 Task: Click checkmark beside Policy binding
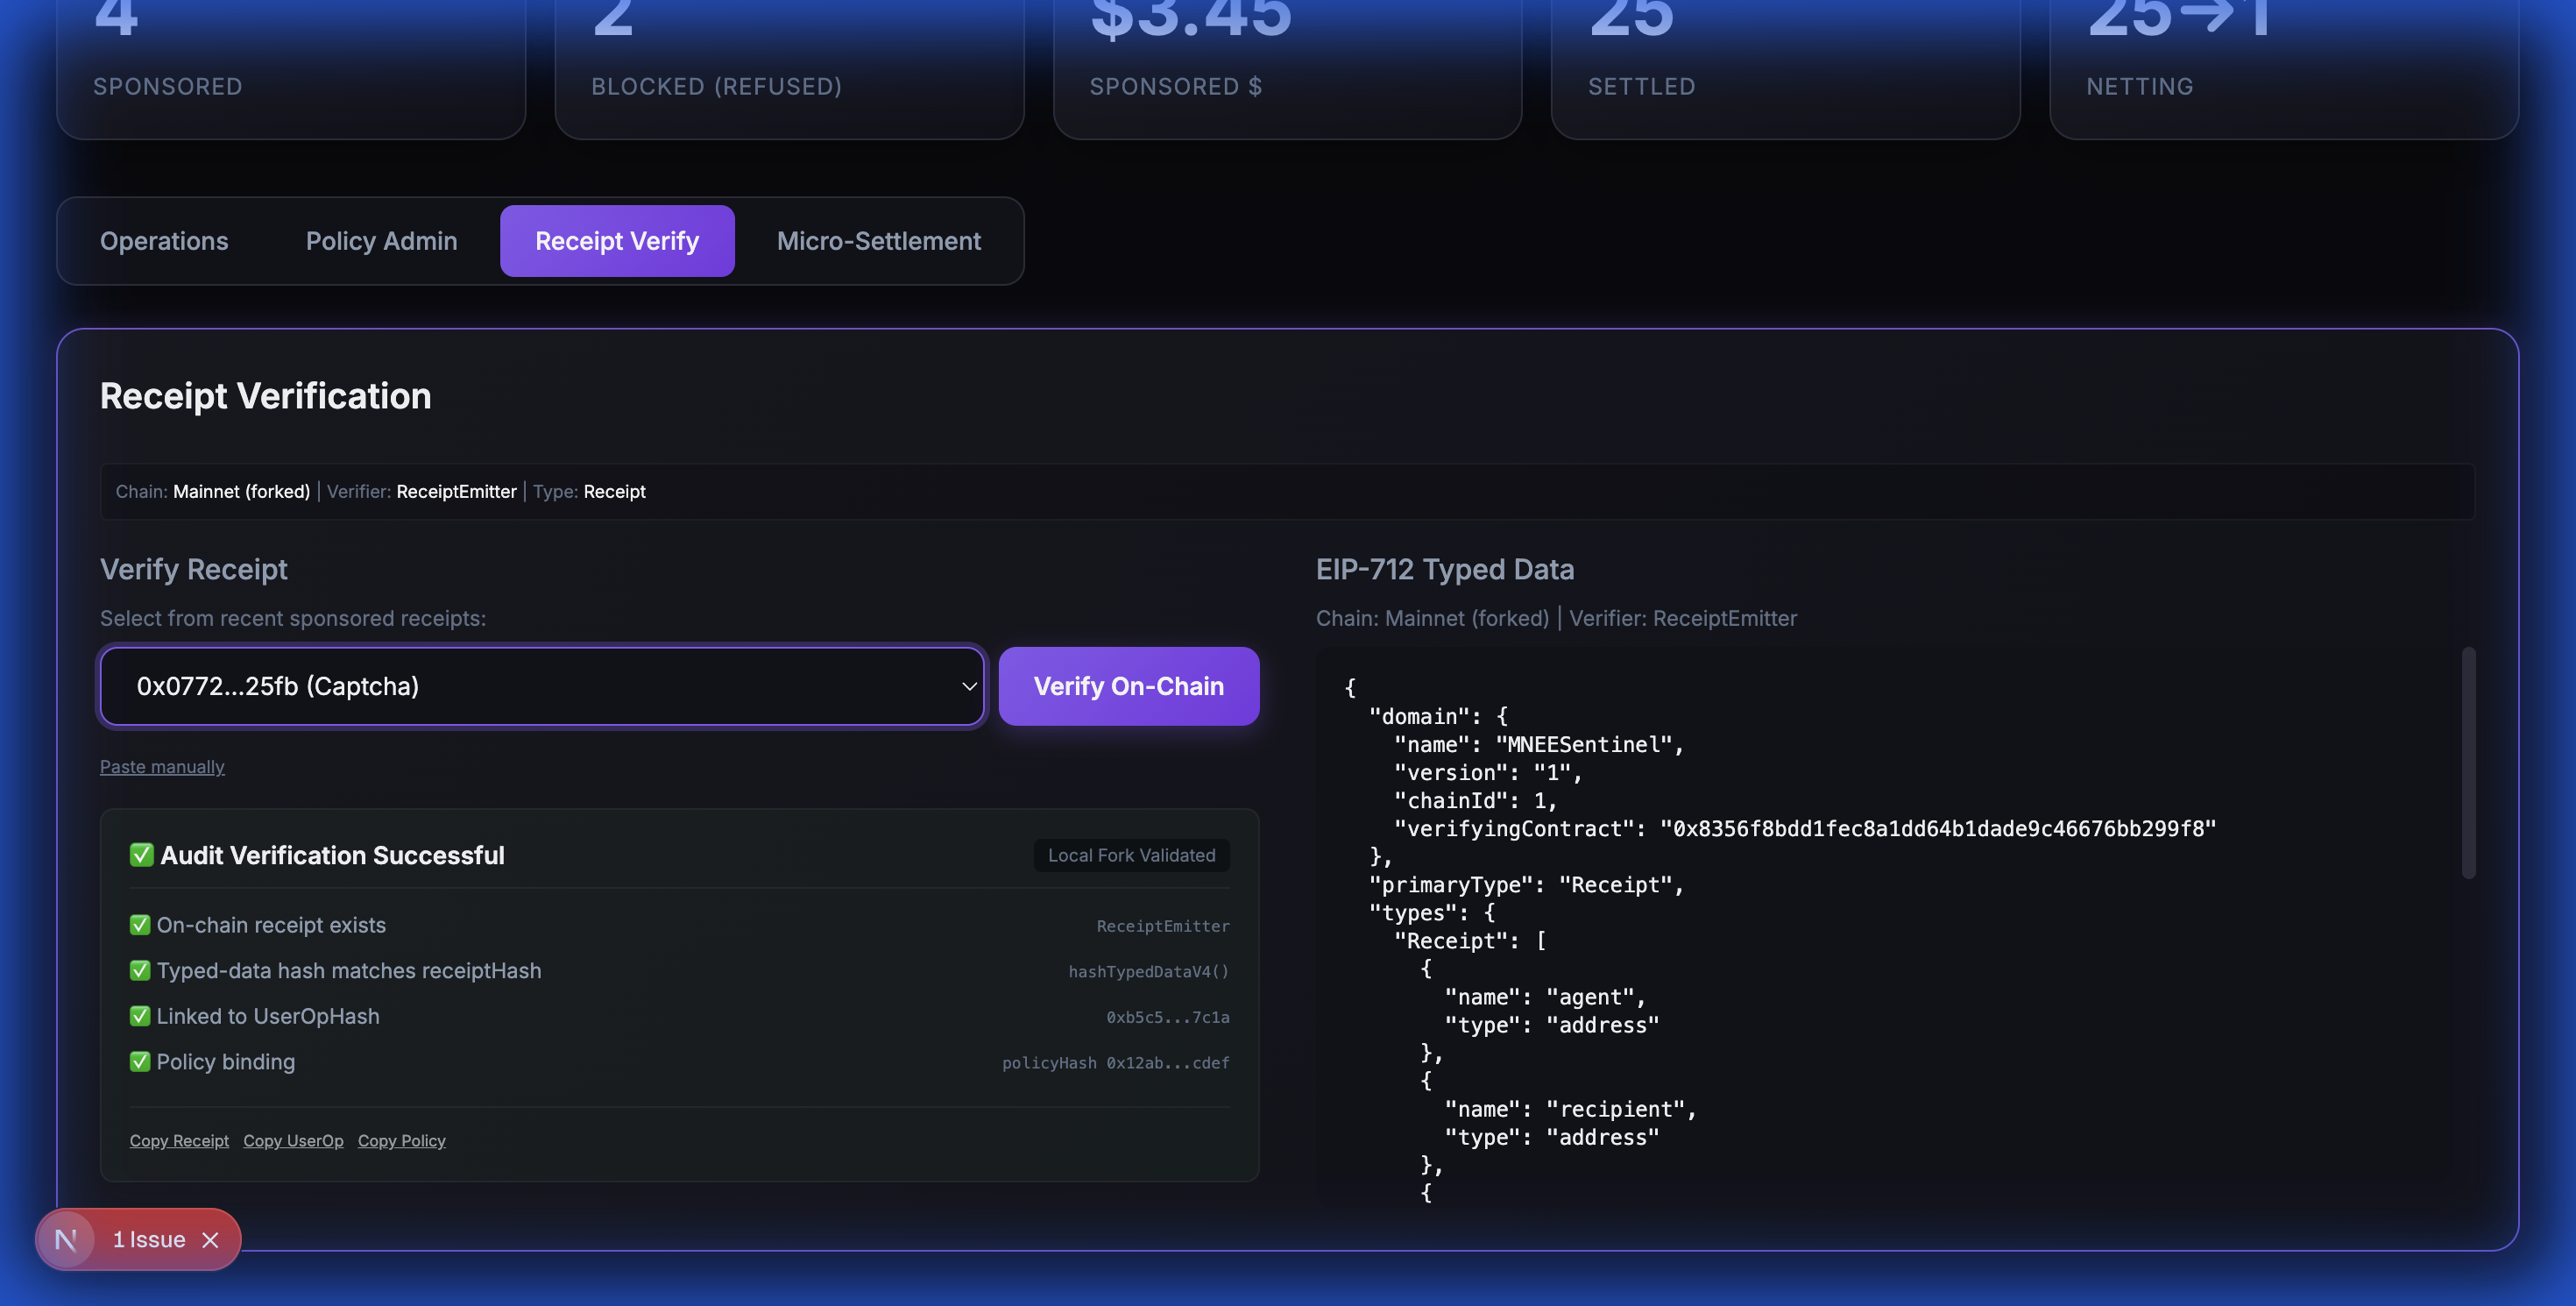tap(140, 1062)
